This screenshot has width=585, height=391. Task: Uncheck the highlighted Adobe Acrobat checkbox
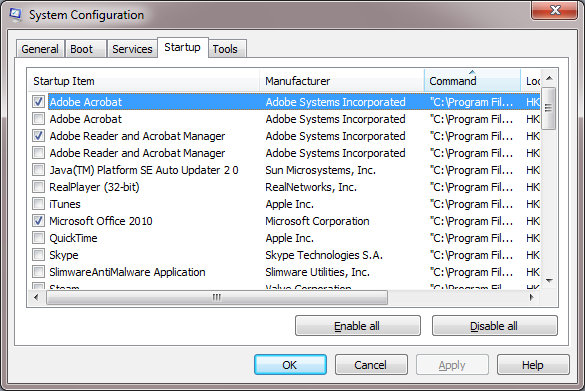(x=38, y=101)
